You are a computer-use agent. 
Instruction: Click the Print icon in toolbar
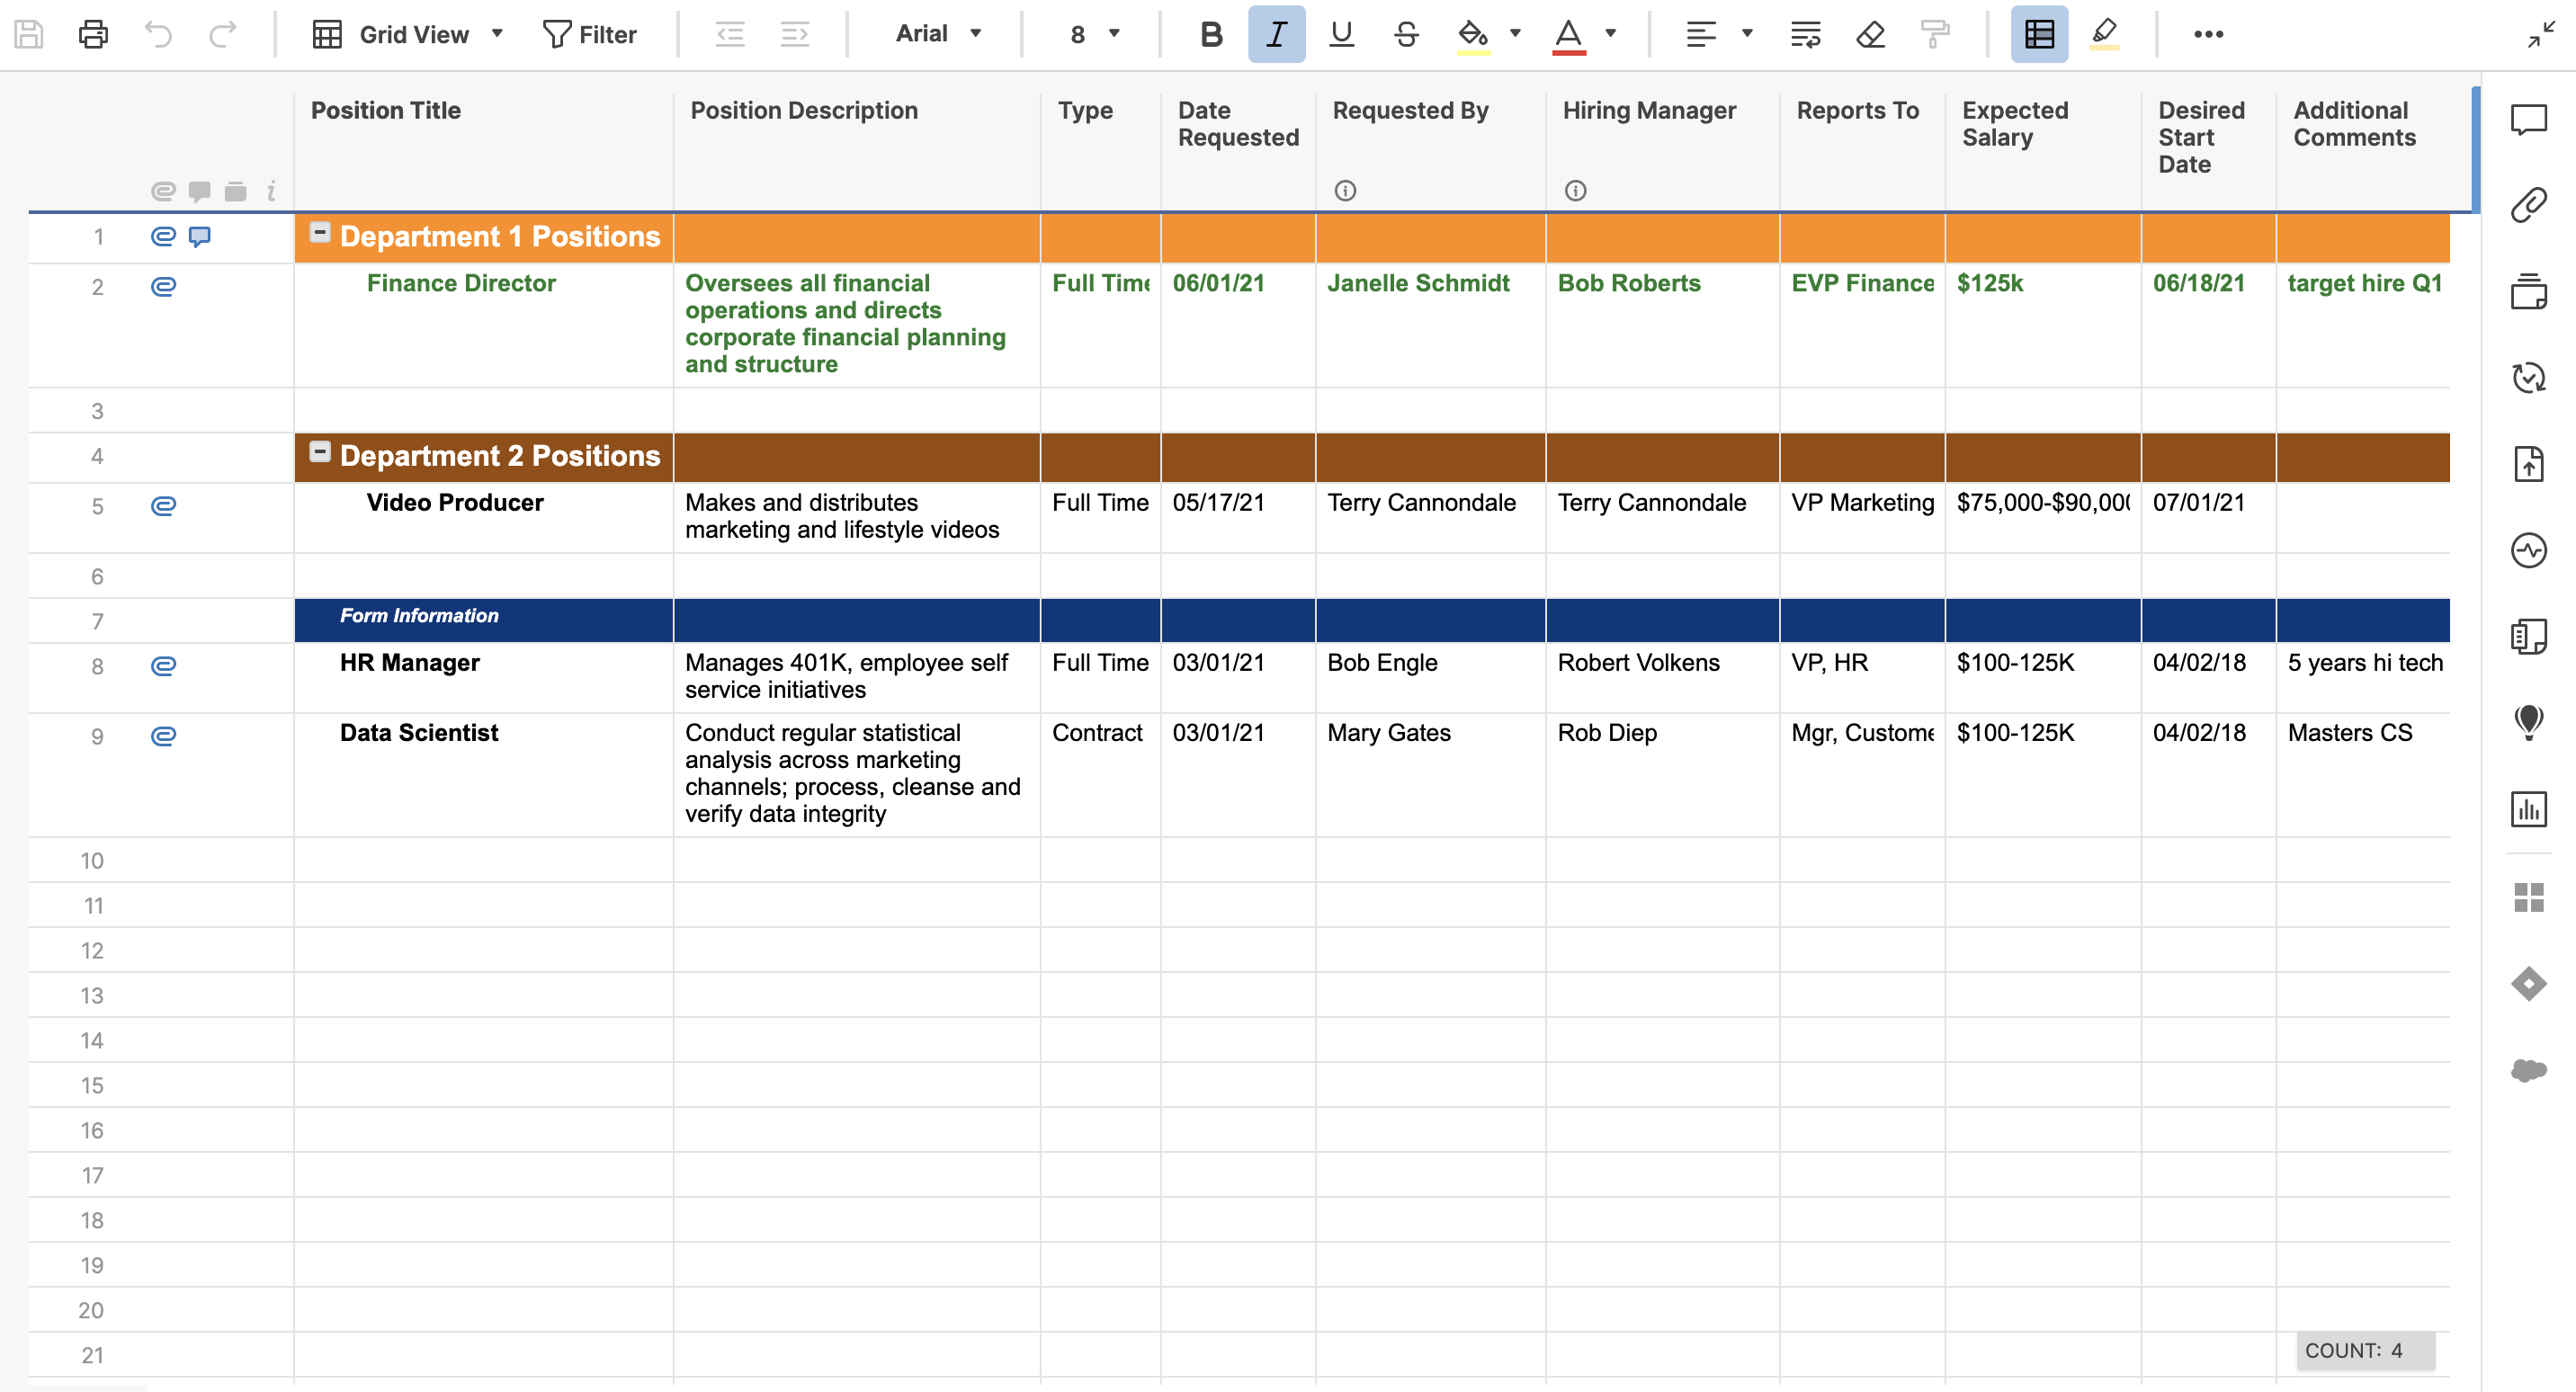click(93, 34)
